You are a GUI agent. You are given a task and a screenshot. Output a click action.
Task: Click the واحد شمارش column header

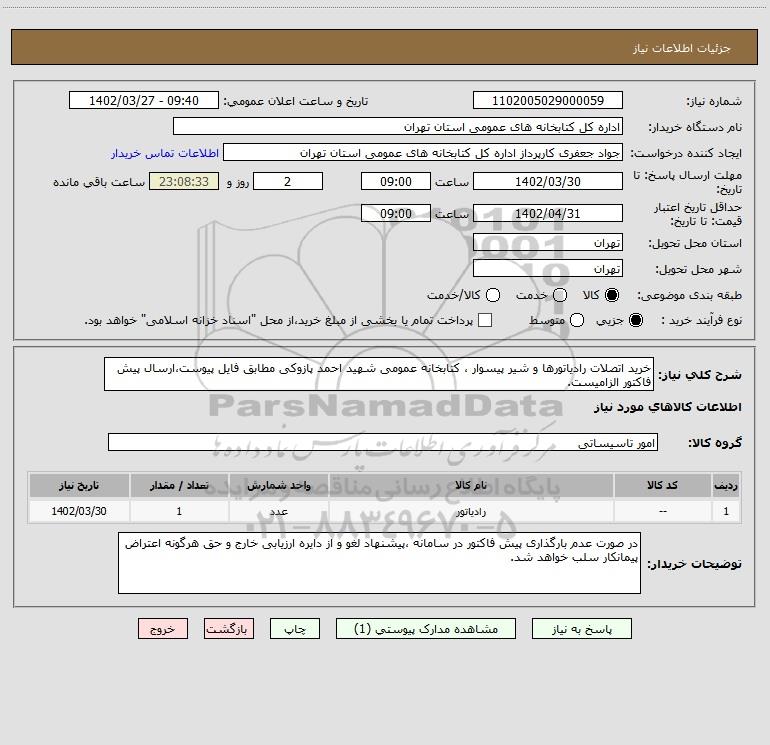point(278,485)
